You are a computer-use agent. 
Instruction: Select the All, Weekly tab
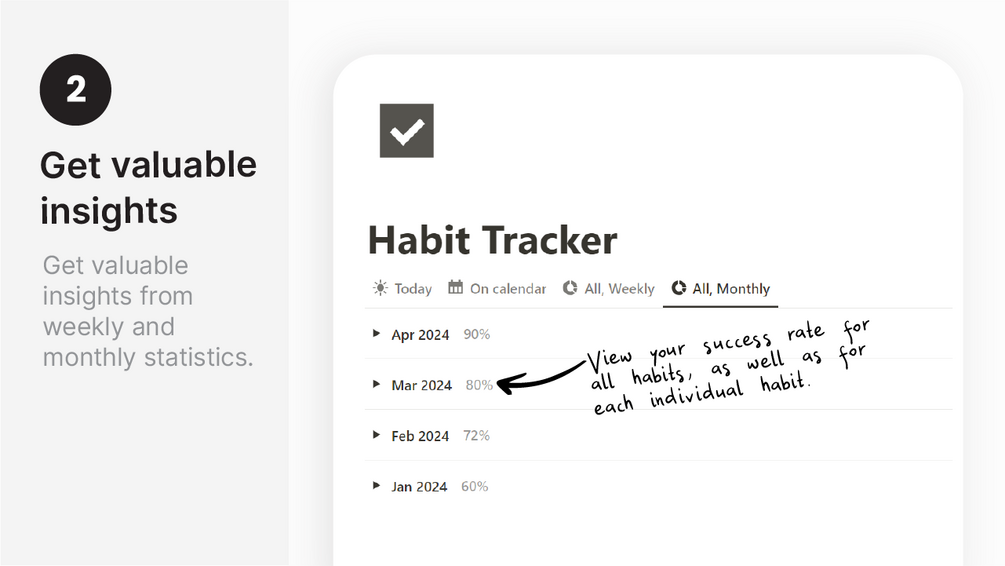tap(619, 289)
